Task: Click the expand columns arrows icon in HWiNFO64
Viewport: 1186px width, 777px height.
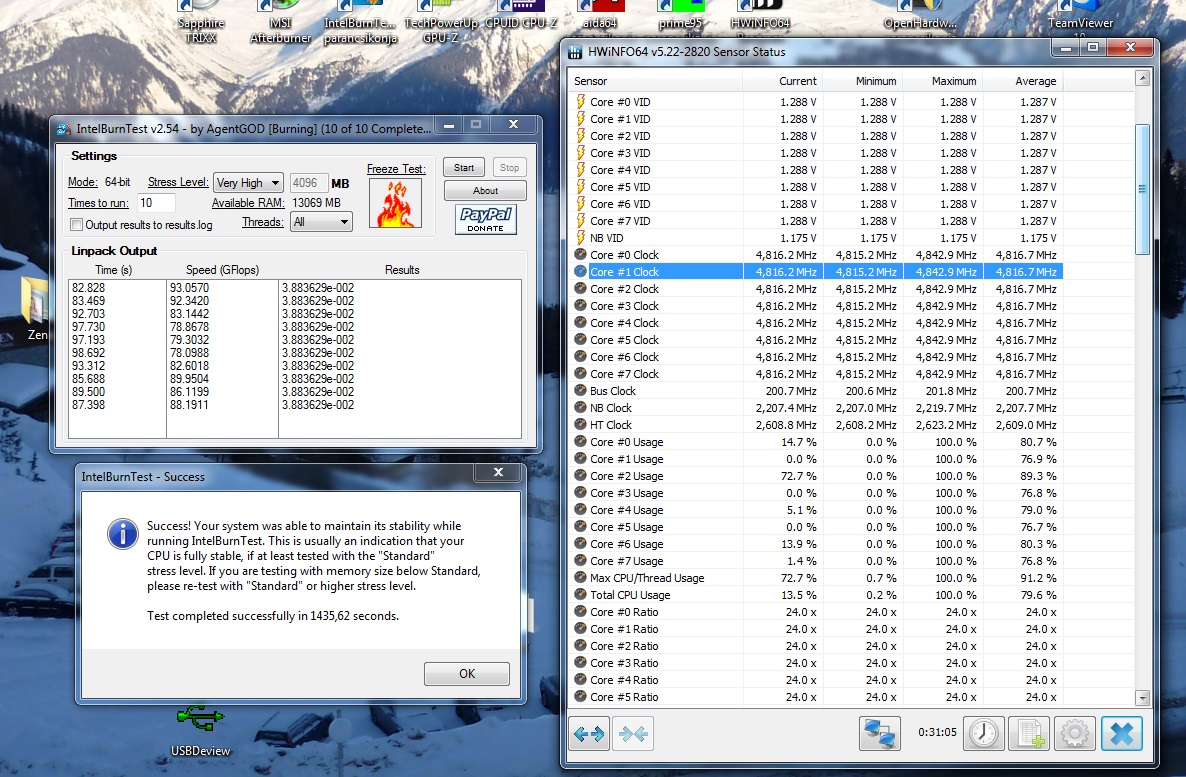Action: point(588,733)
